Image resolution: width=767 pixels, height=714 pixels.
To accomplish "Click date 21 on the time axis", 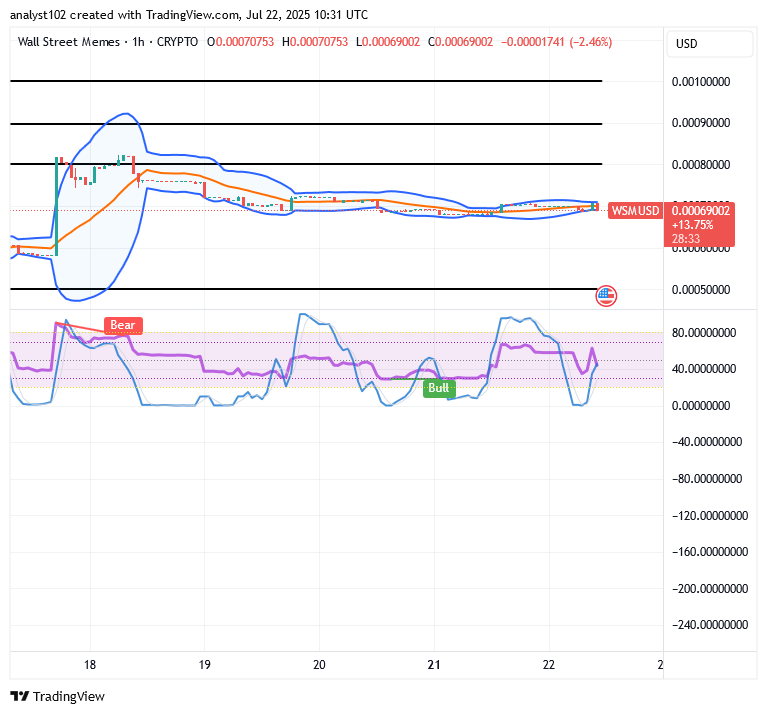I will 434,665.
